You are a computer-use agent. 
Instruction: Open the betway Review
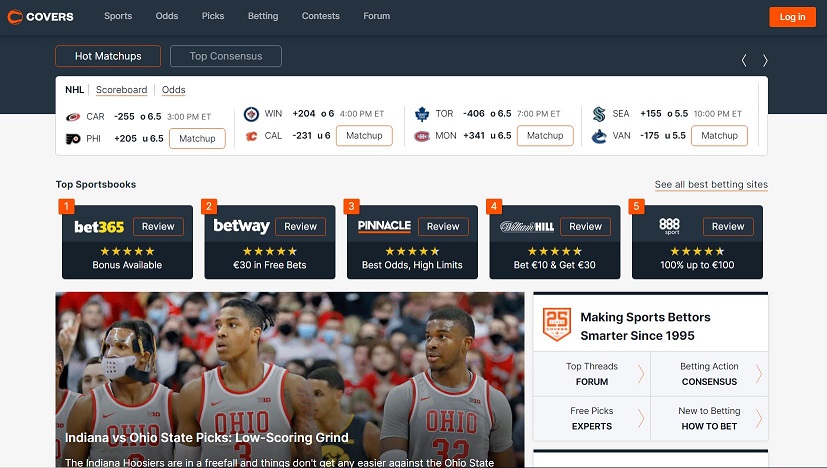coord(301,226)
